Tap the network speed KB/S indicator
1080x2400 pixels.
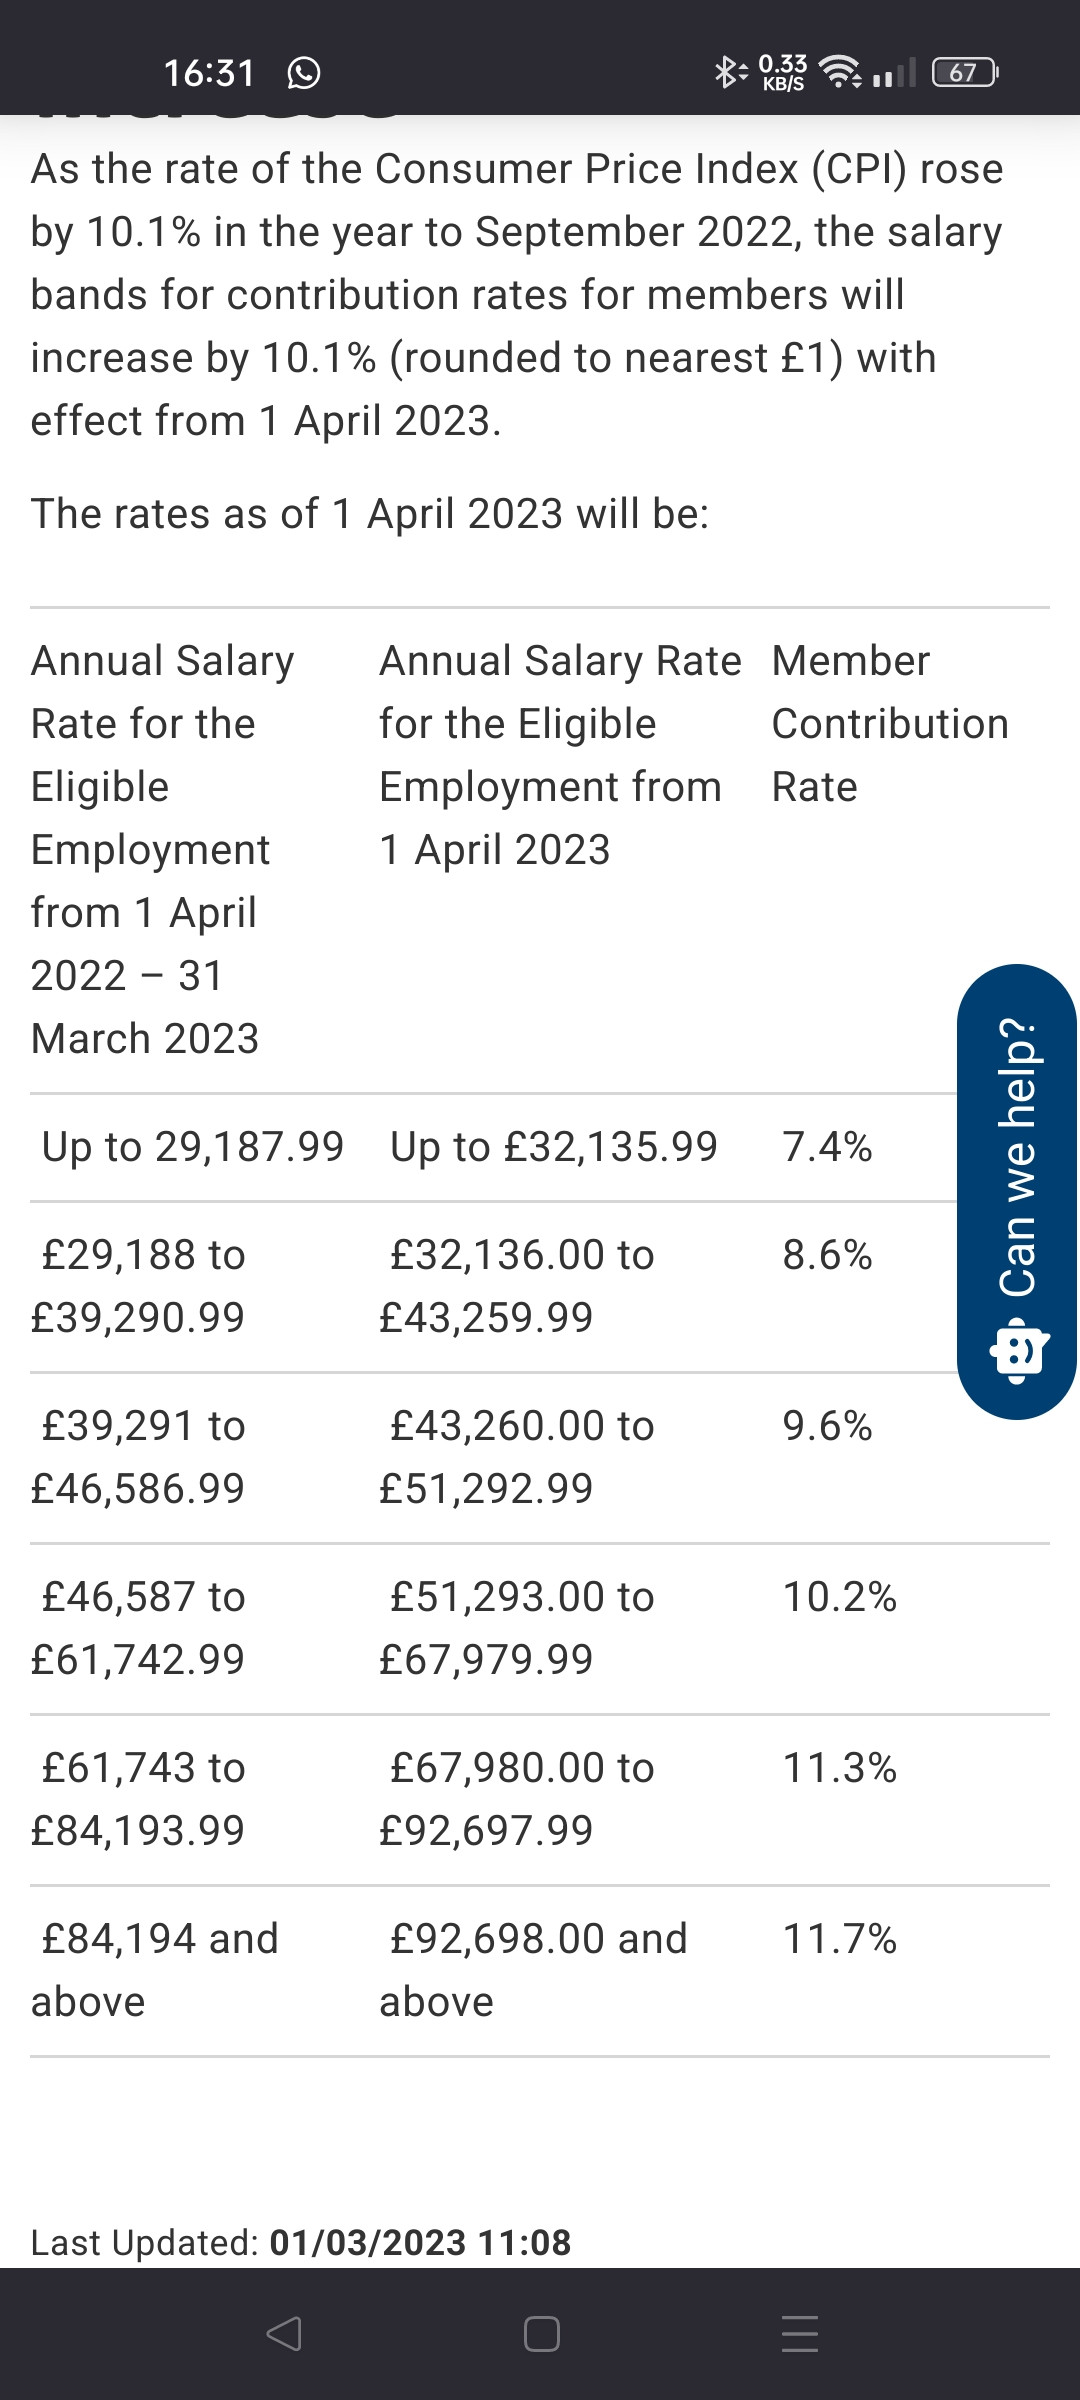783,72
